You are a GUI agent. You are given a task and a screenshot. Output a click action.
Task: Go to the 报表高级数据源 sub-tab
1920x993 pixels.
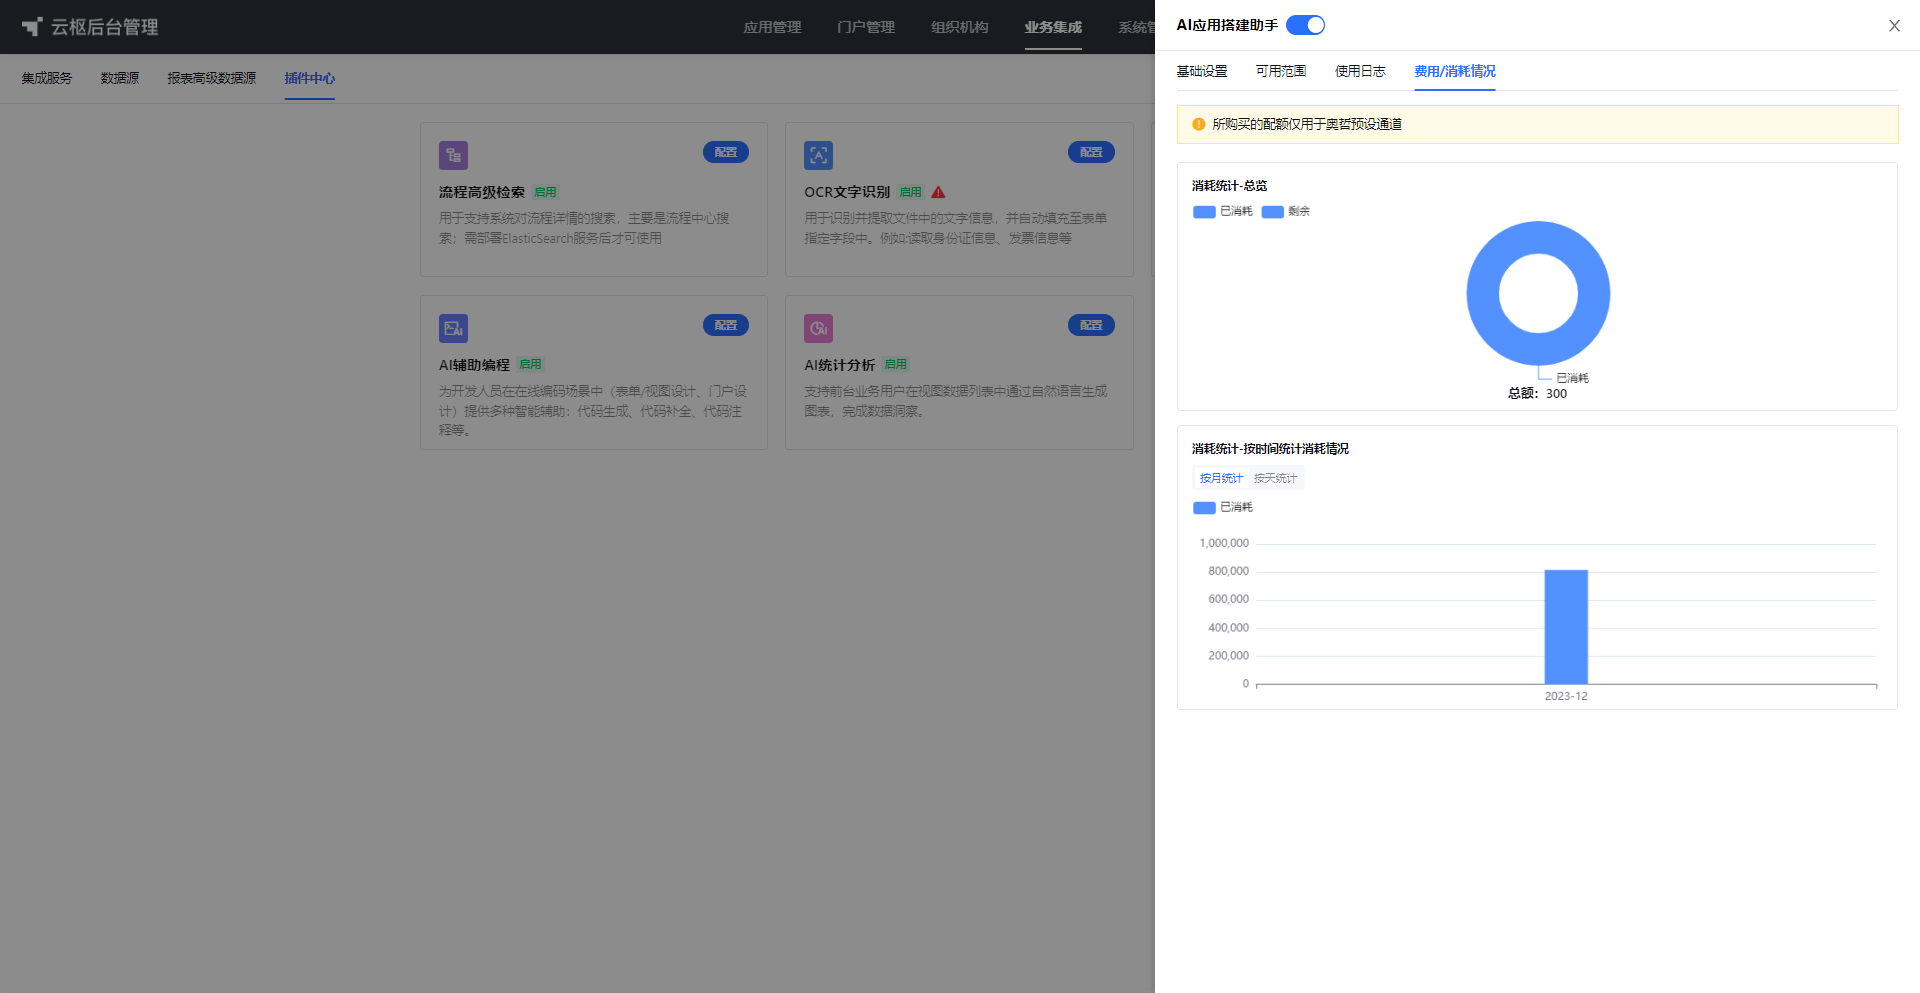[x=212, y=78]
